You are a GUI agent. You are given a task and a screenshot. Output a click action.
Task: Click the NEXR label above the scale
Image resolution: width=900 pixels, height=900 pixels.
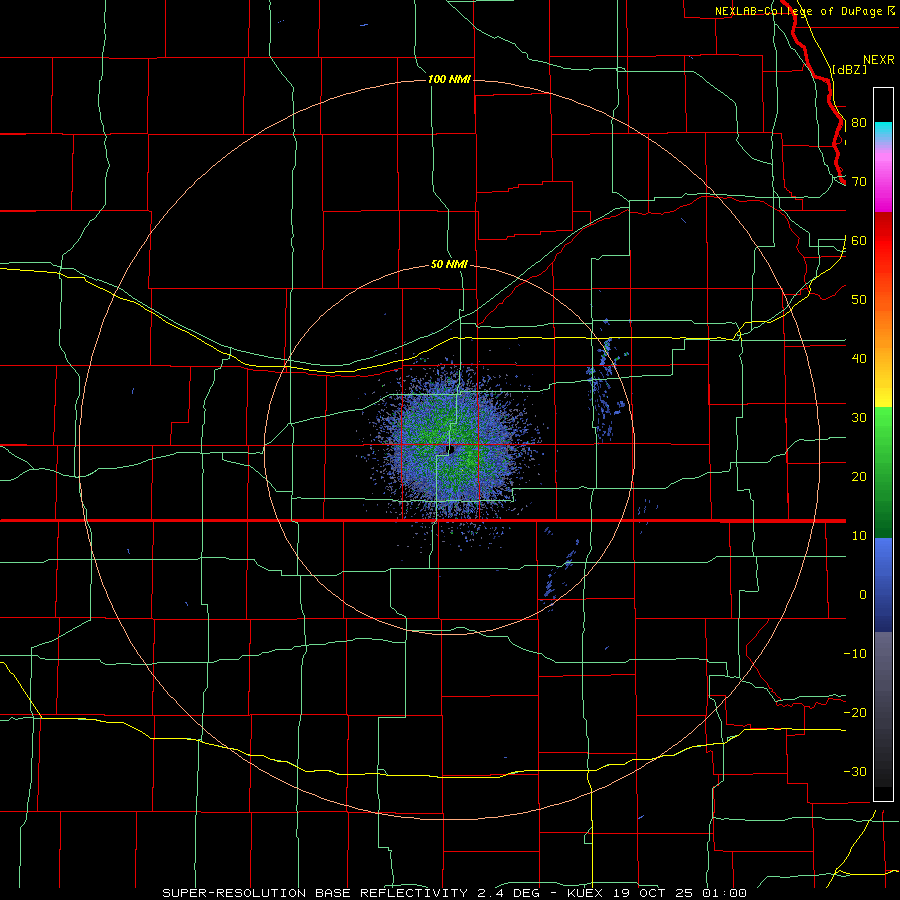click(x=878, y=60)
